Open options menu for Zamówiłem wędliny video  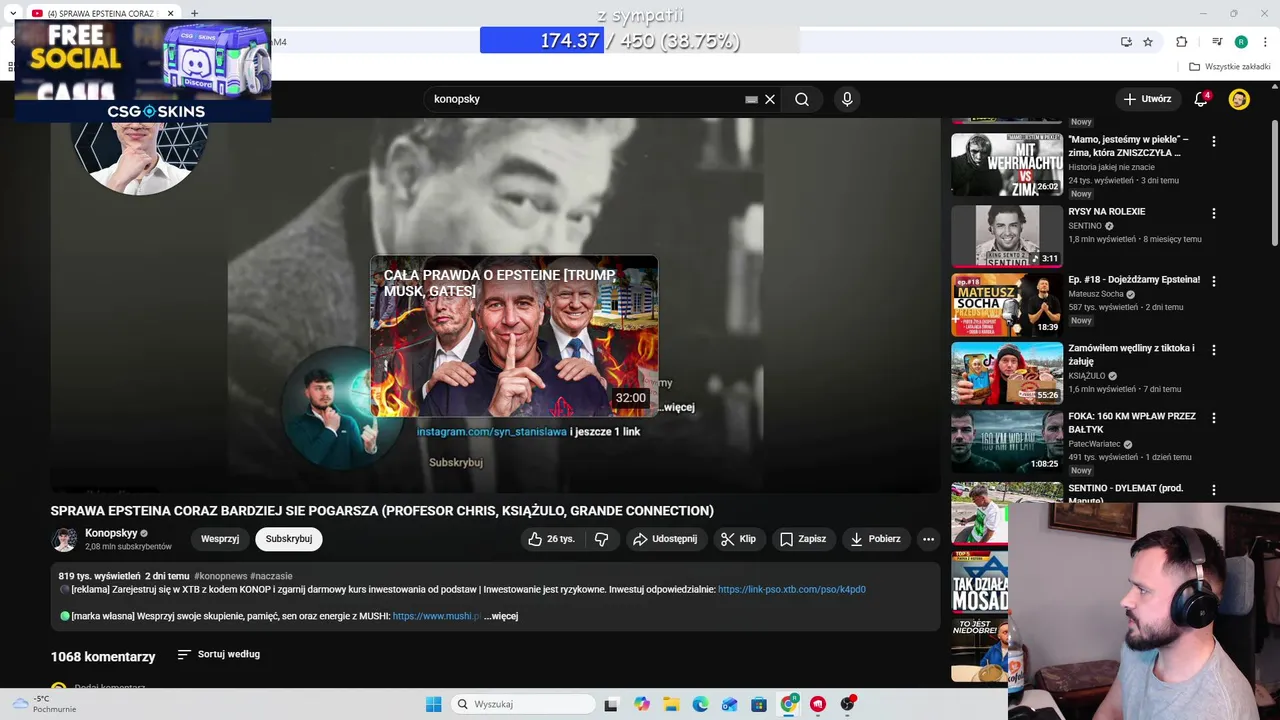tap(1214, 351)
